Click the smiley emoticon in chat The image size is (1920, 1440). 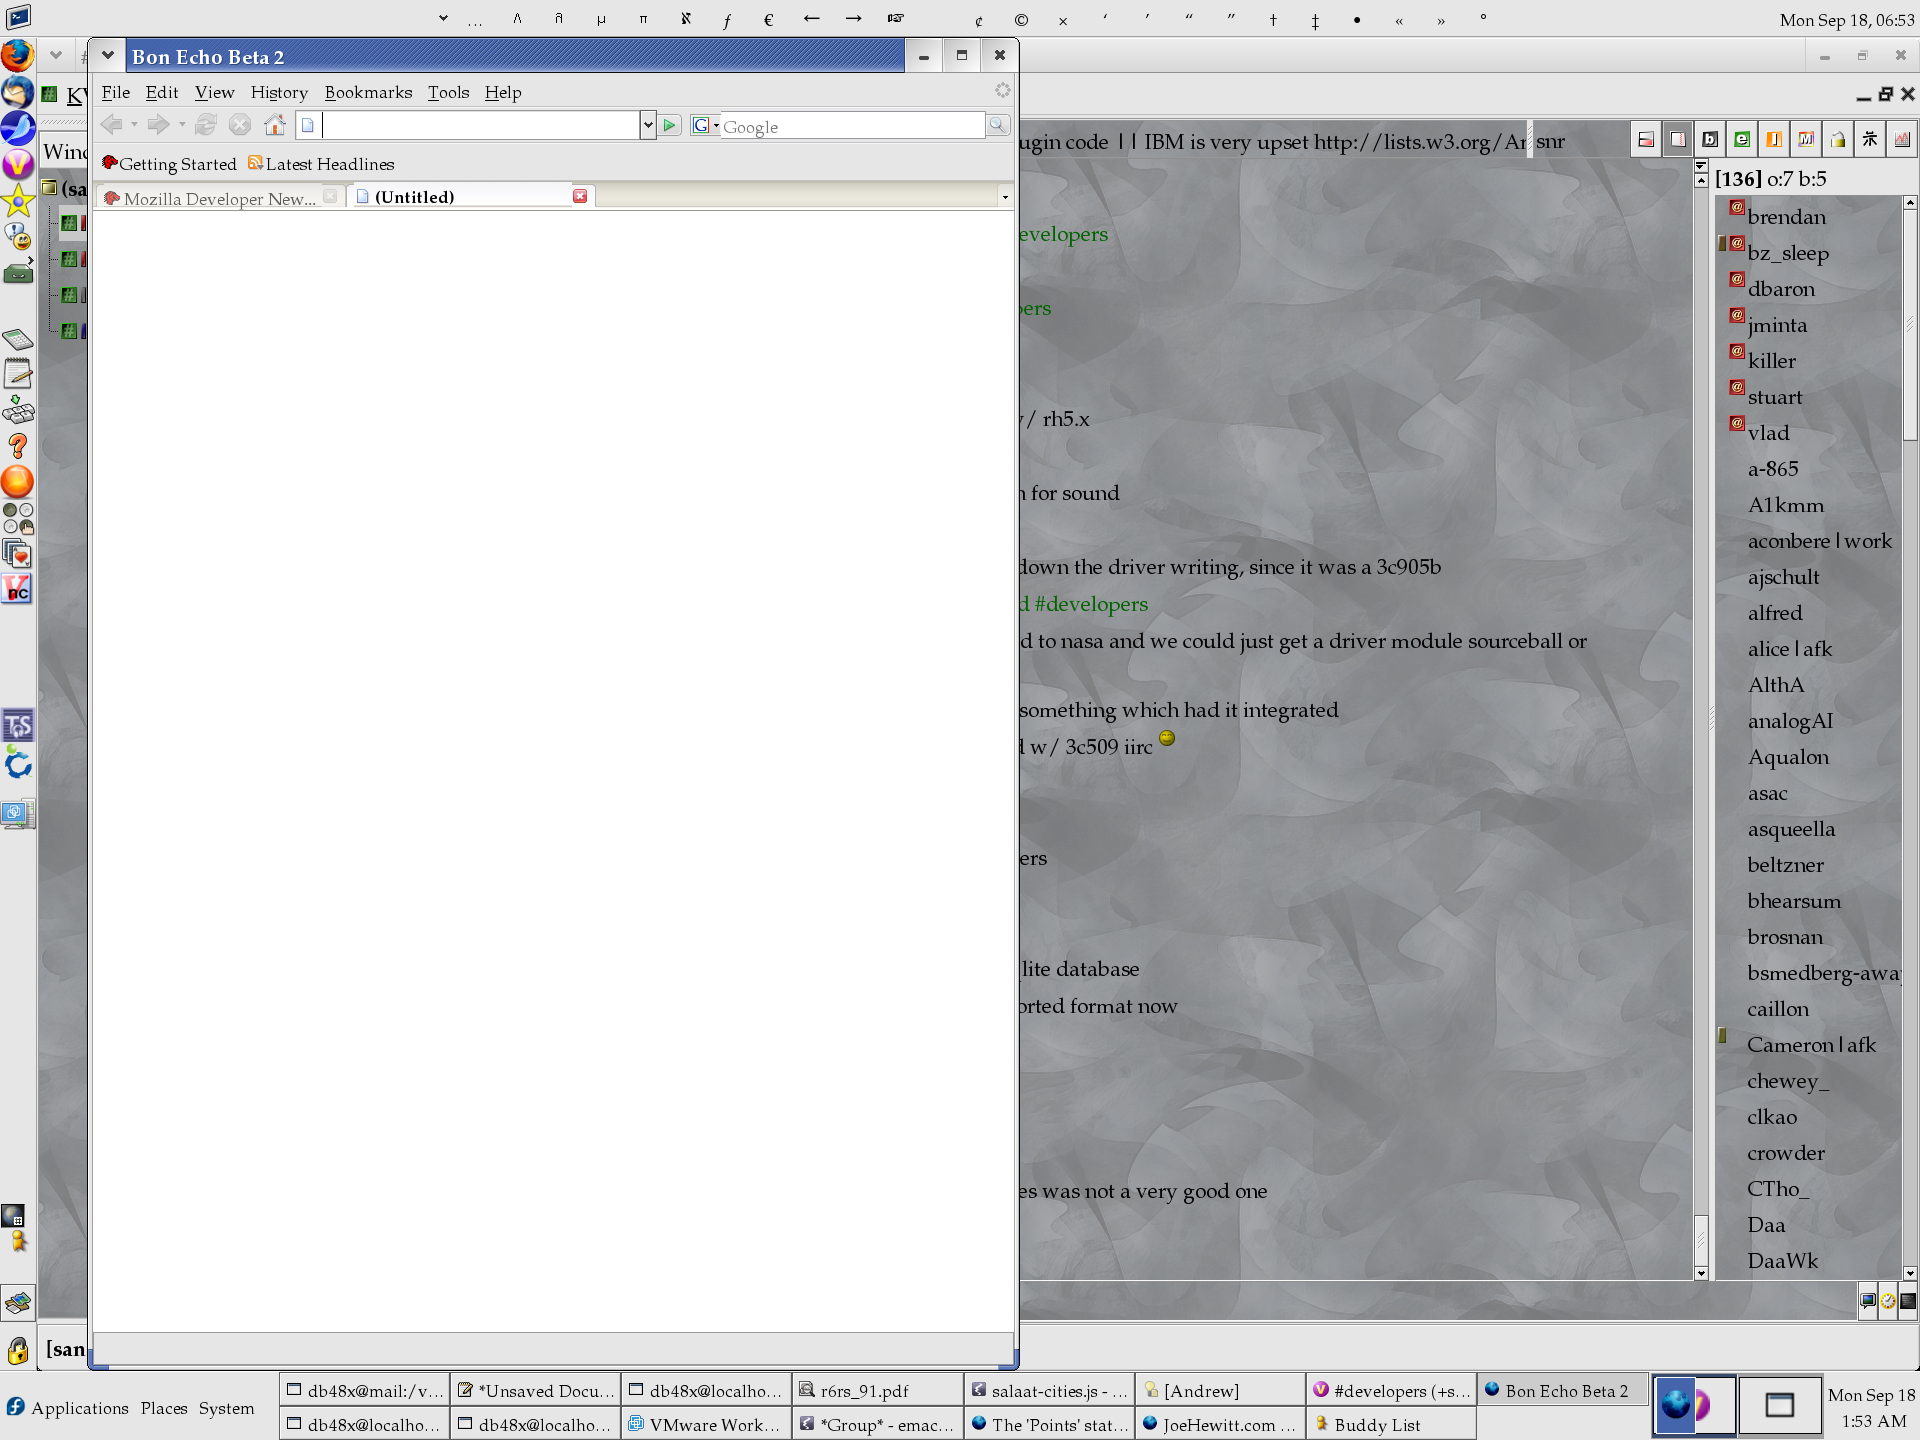[x=1167, y=738]
